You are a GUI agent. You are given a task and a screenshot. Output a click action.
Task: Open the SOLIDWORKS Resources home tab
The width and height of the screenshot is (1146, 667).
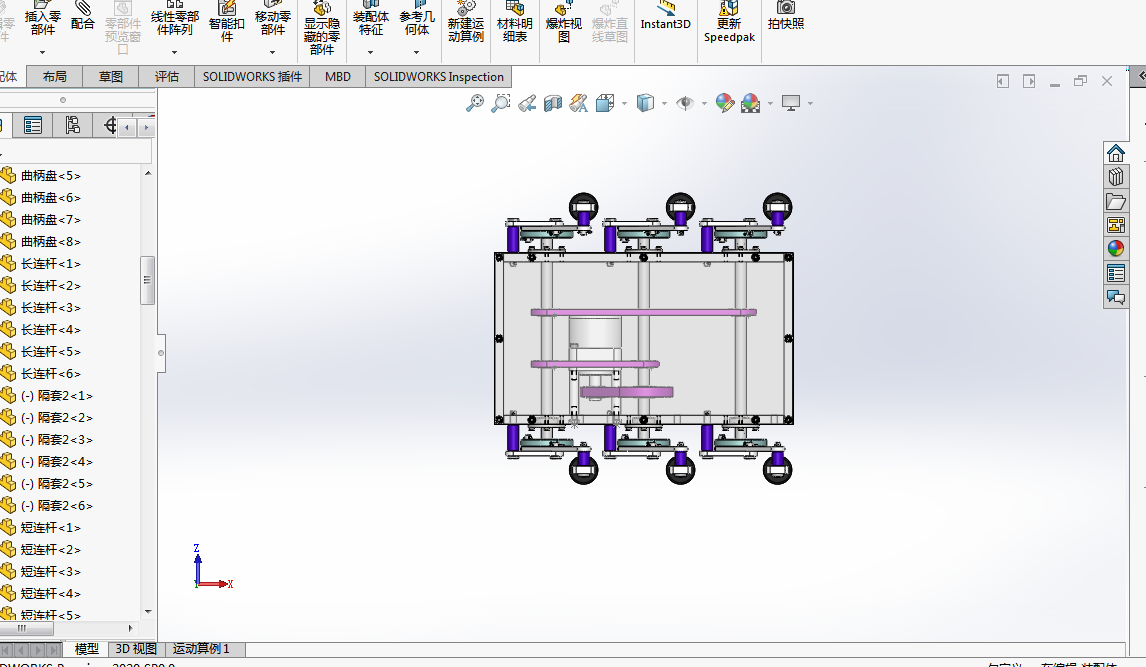[1116, 153]
